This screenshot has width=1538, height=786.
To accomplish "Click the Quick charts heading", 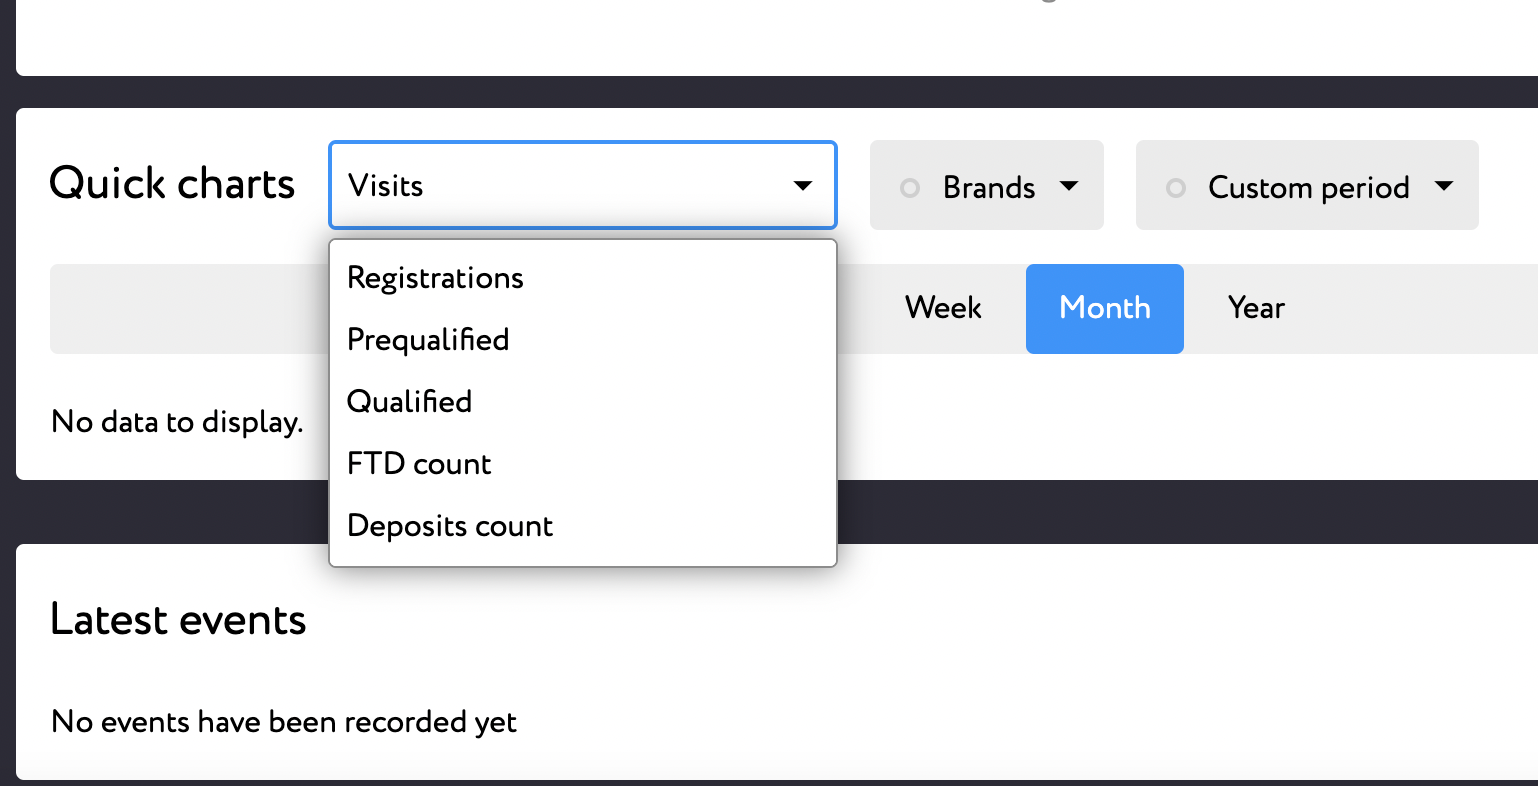I will pos(172,184).
